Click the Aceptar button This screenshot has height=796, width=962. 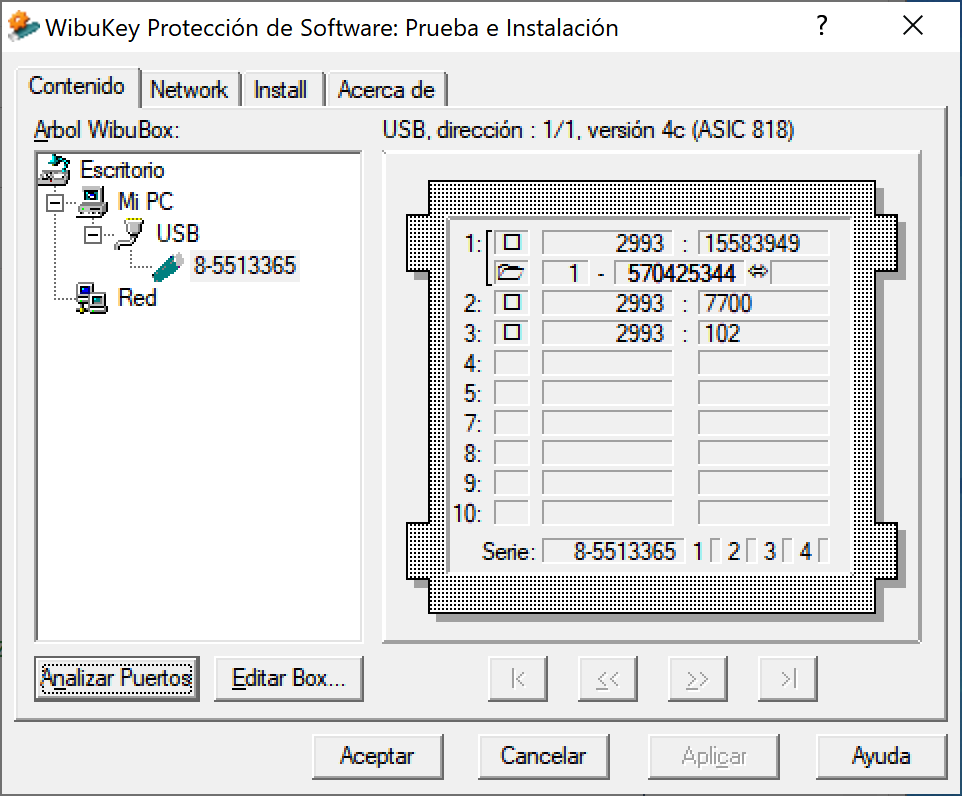(377, 756)
